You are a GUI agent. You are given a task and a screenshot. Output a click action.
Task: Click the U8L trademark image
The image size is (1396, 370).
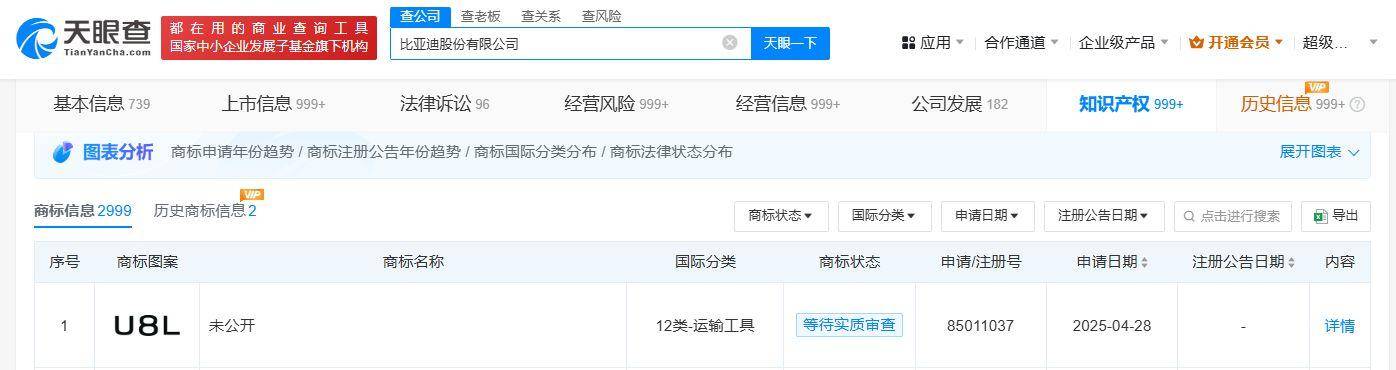(147, 326)
